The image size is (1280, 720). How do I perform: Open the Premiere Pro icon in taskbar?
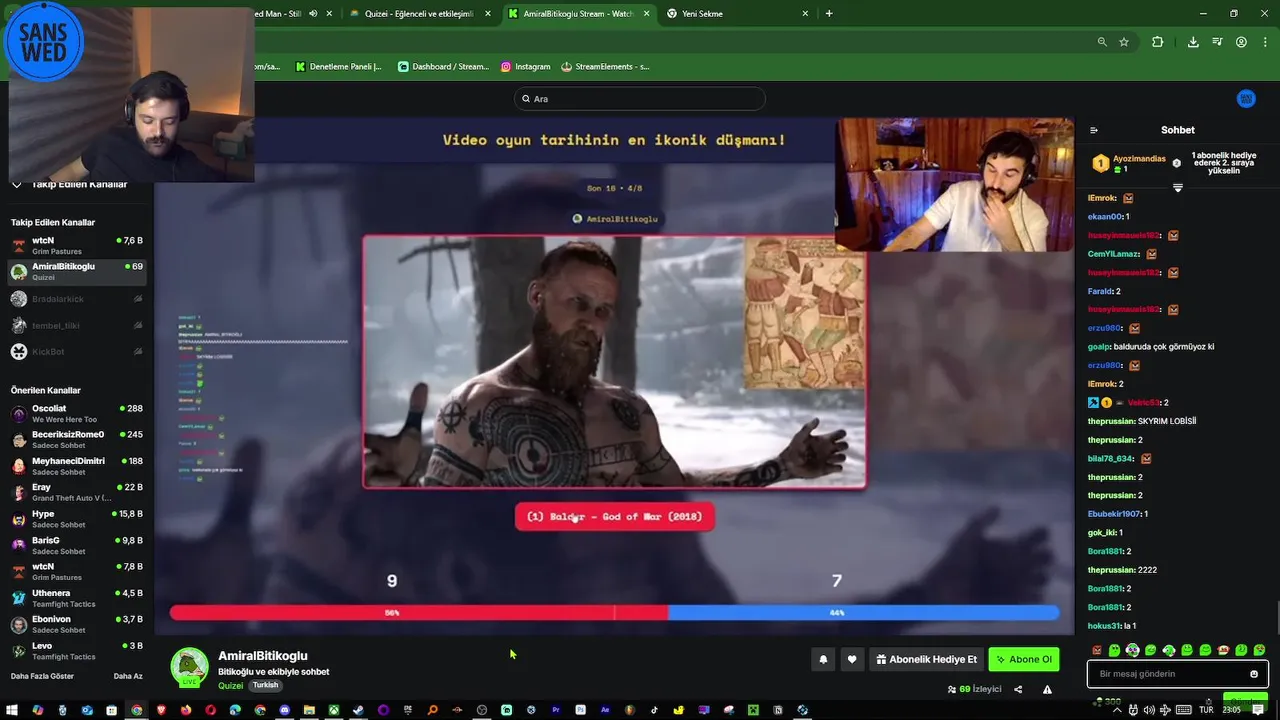(x=556, y=710)
